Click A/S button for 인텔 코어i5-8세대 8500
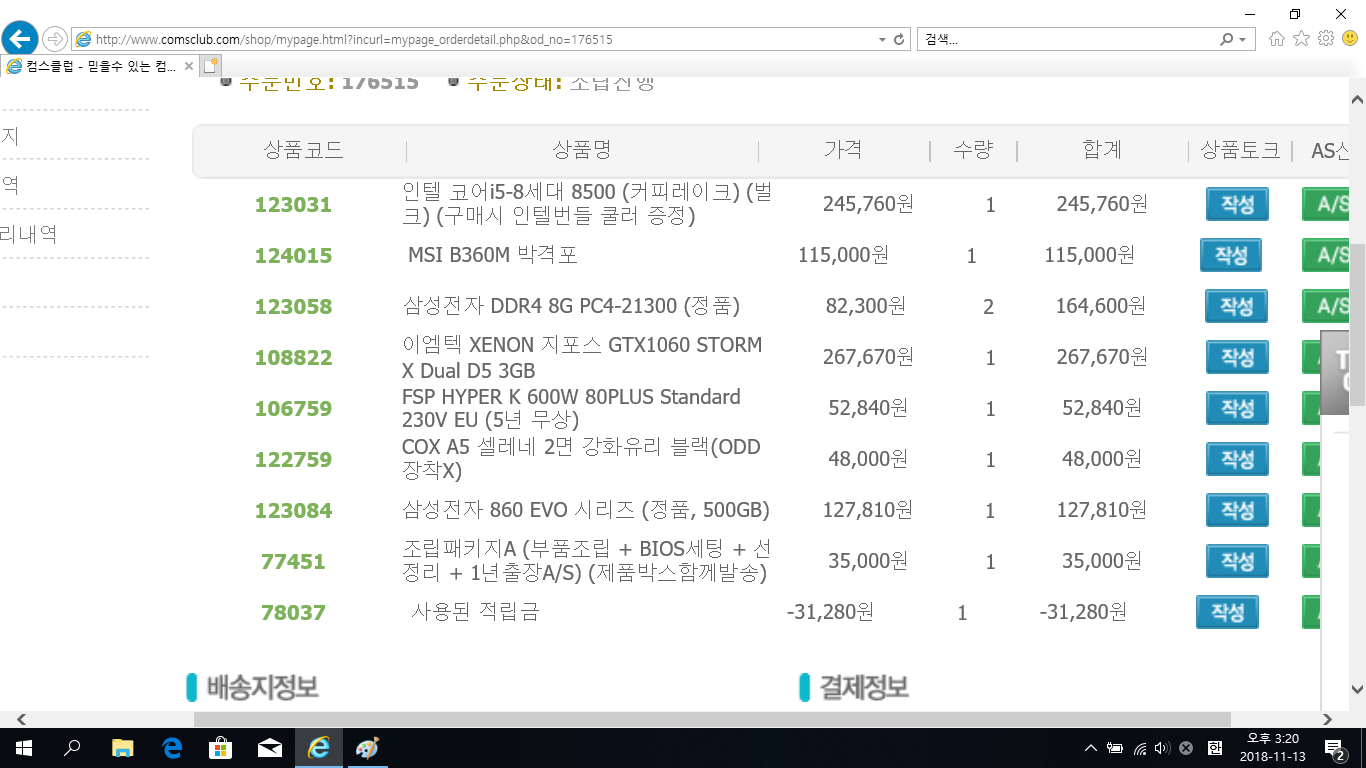Image resolution: width=1366 pixels, height=768 pixels. click(1326, 204)
